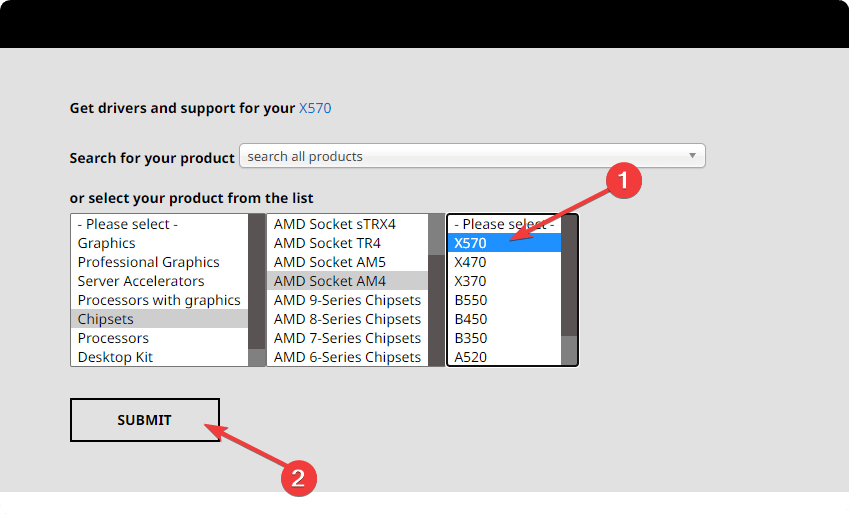
Task: Pick AMD 9-Series Chipsets
Action: coord(347,300)
